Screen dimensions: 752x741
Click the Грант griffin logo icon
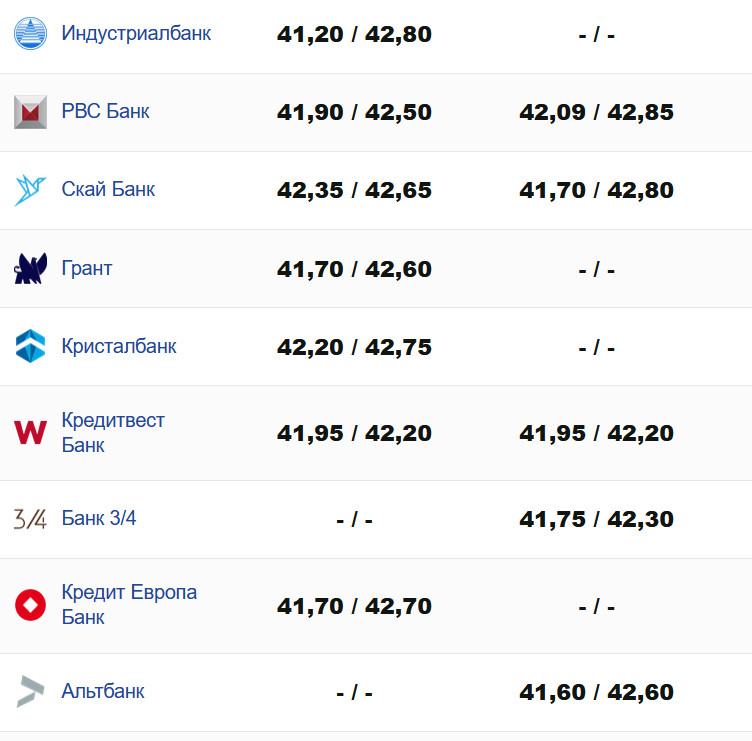[x=30, y=268]
